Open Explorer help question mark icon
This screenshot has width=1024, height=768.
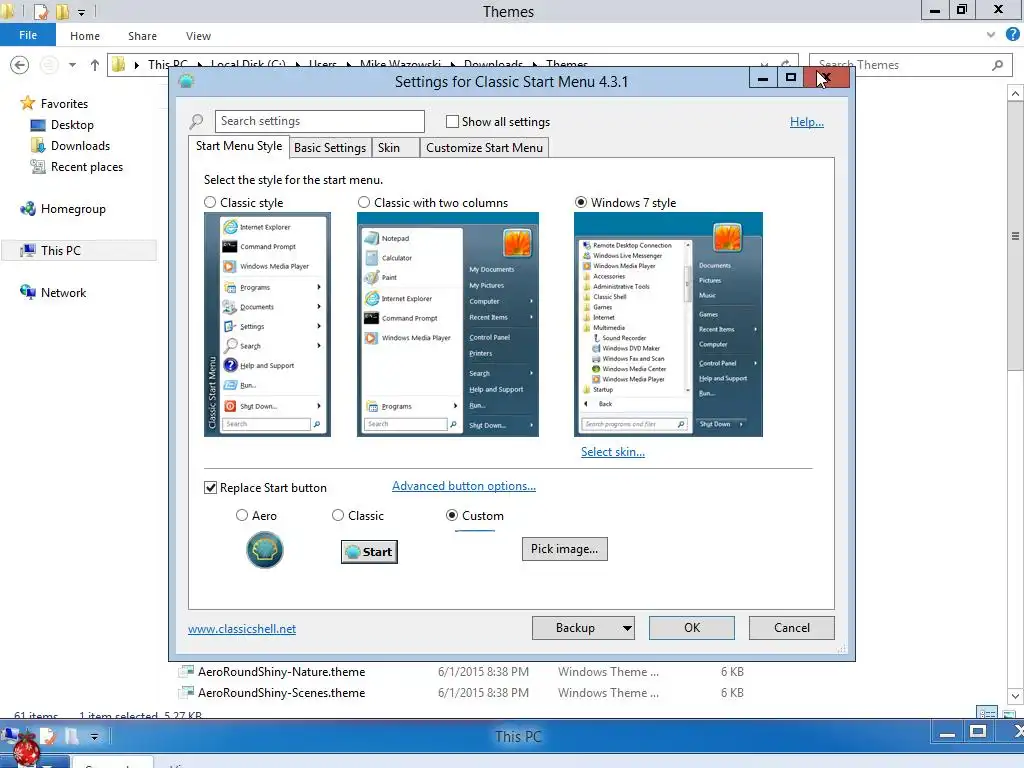tap(1013, 35)
